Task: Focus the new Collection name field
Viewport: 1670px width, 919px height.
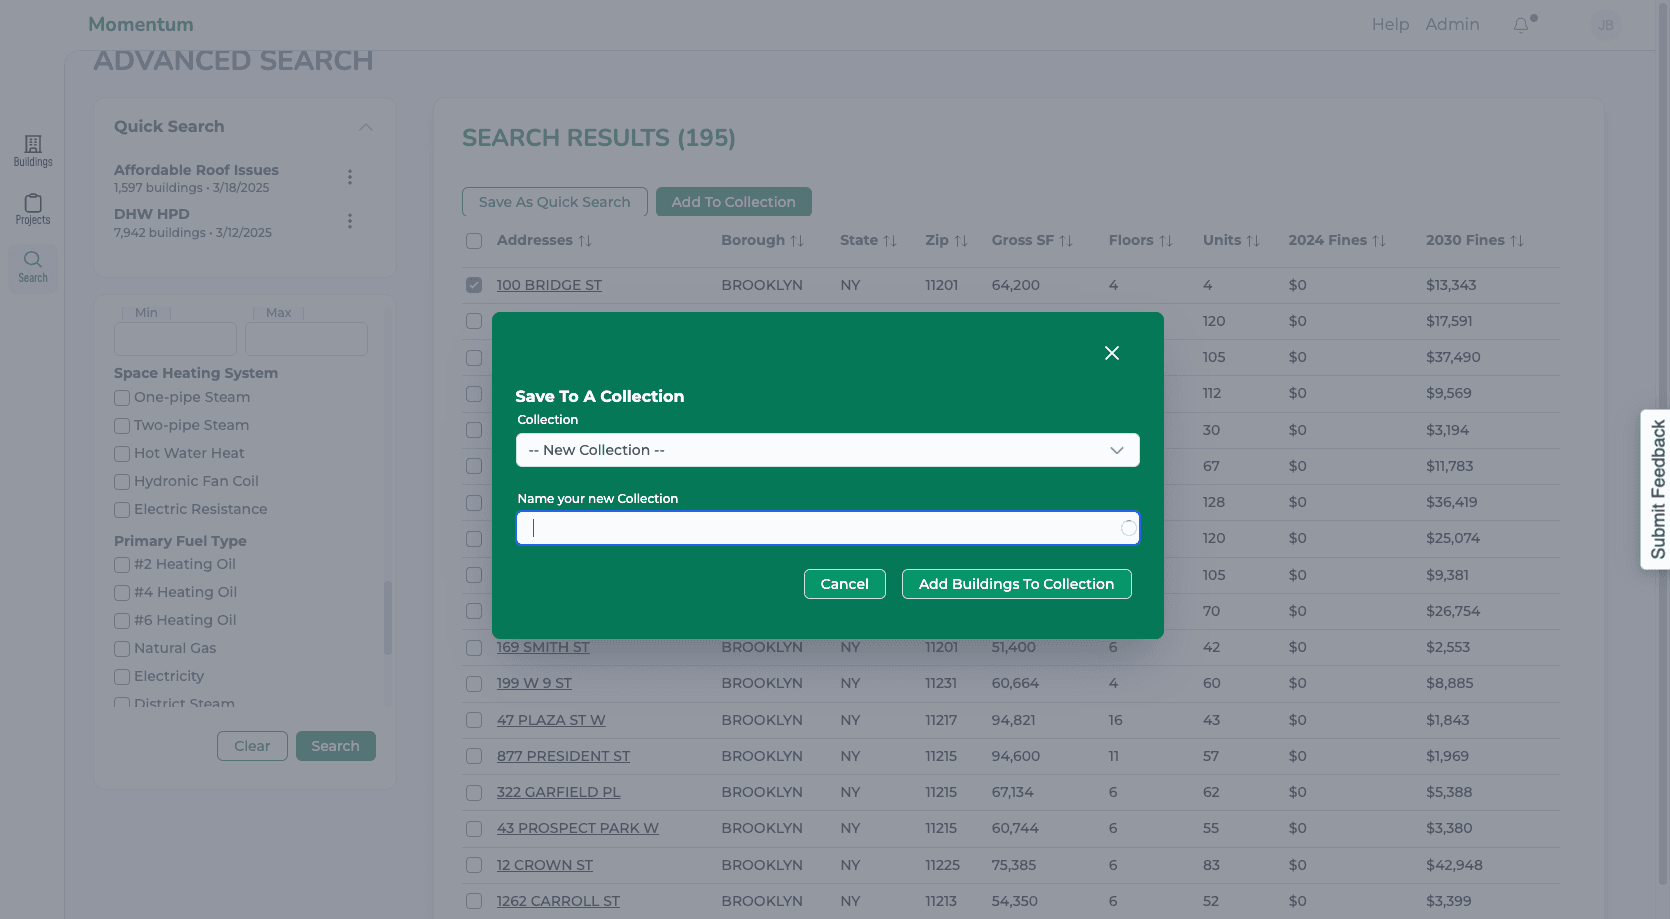Action: 827,528
